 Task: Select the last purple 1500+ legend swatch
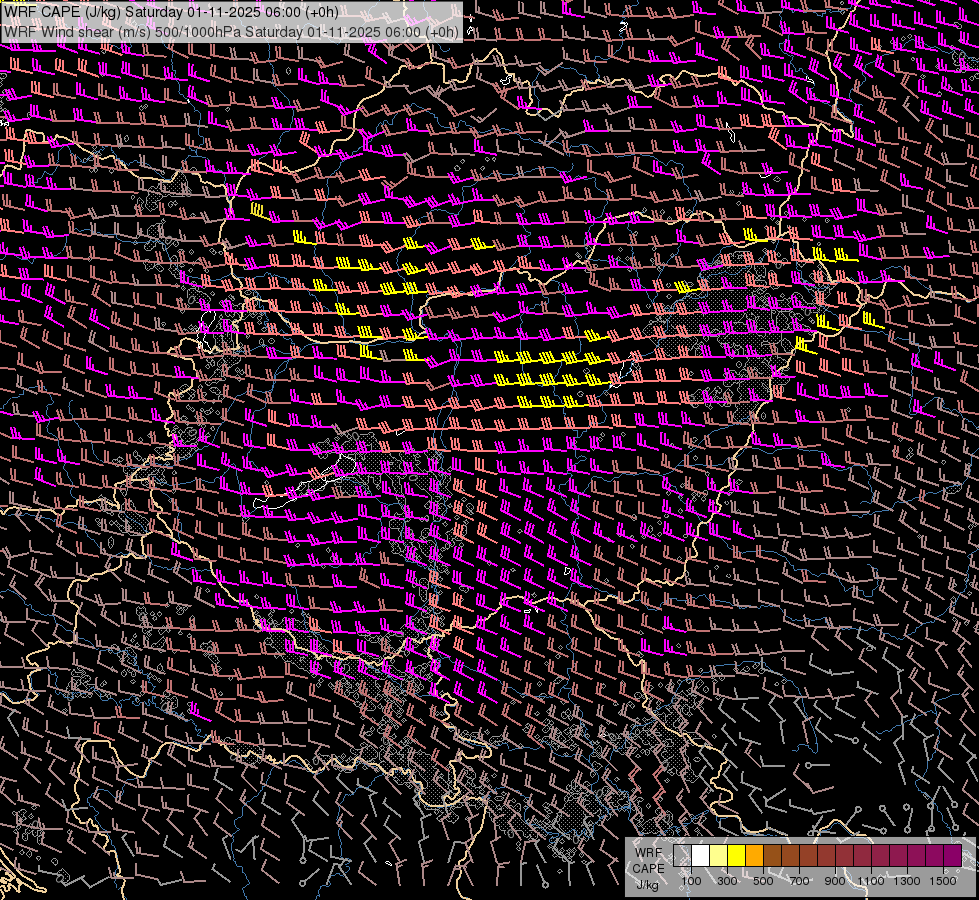pyautogui.click(x=952, y=856)
